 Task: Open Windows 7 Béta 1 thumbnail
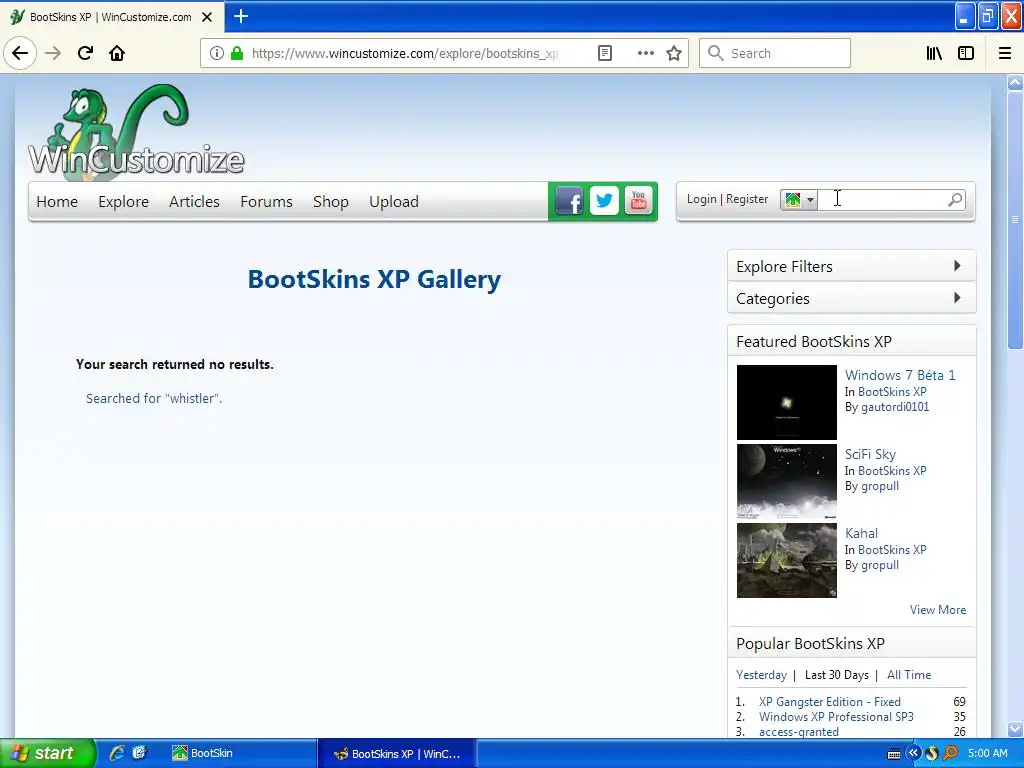click(786, 402)
